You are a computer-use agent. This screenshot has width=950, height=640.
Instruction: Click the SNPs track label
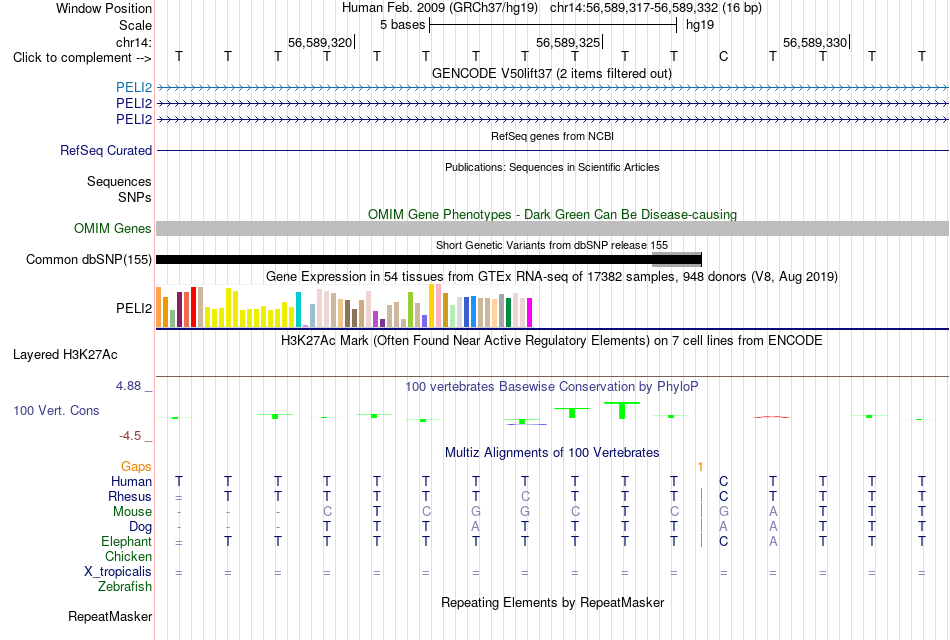pyautogui.click(x=135, y=197)
